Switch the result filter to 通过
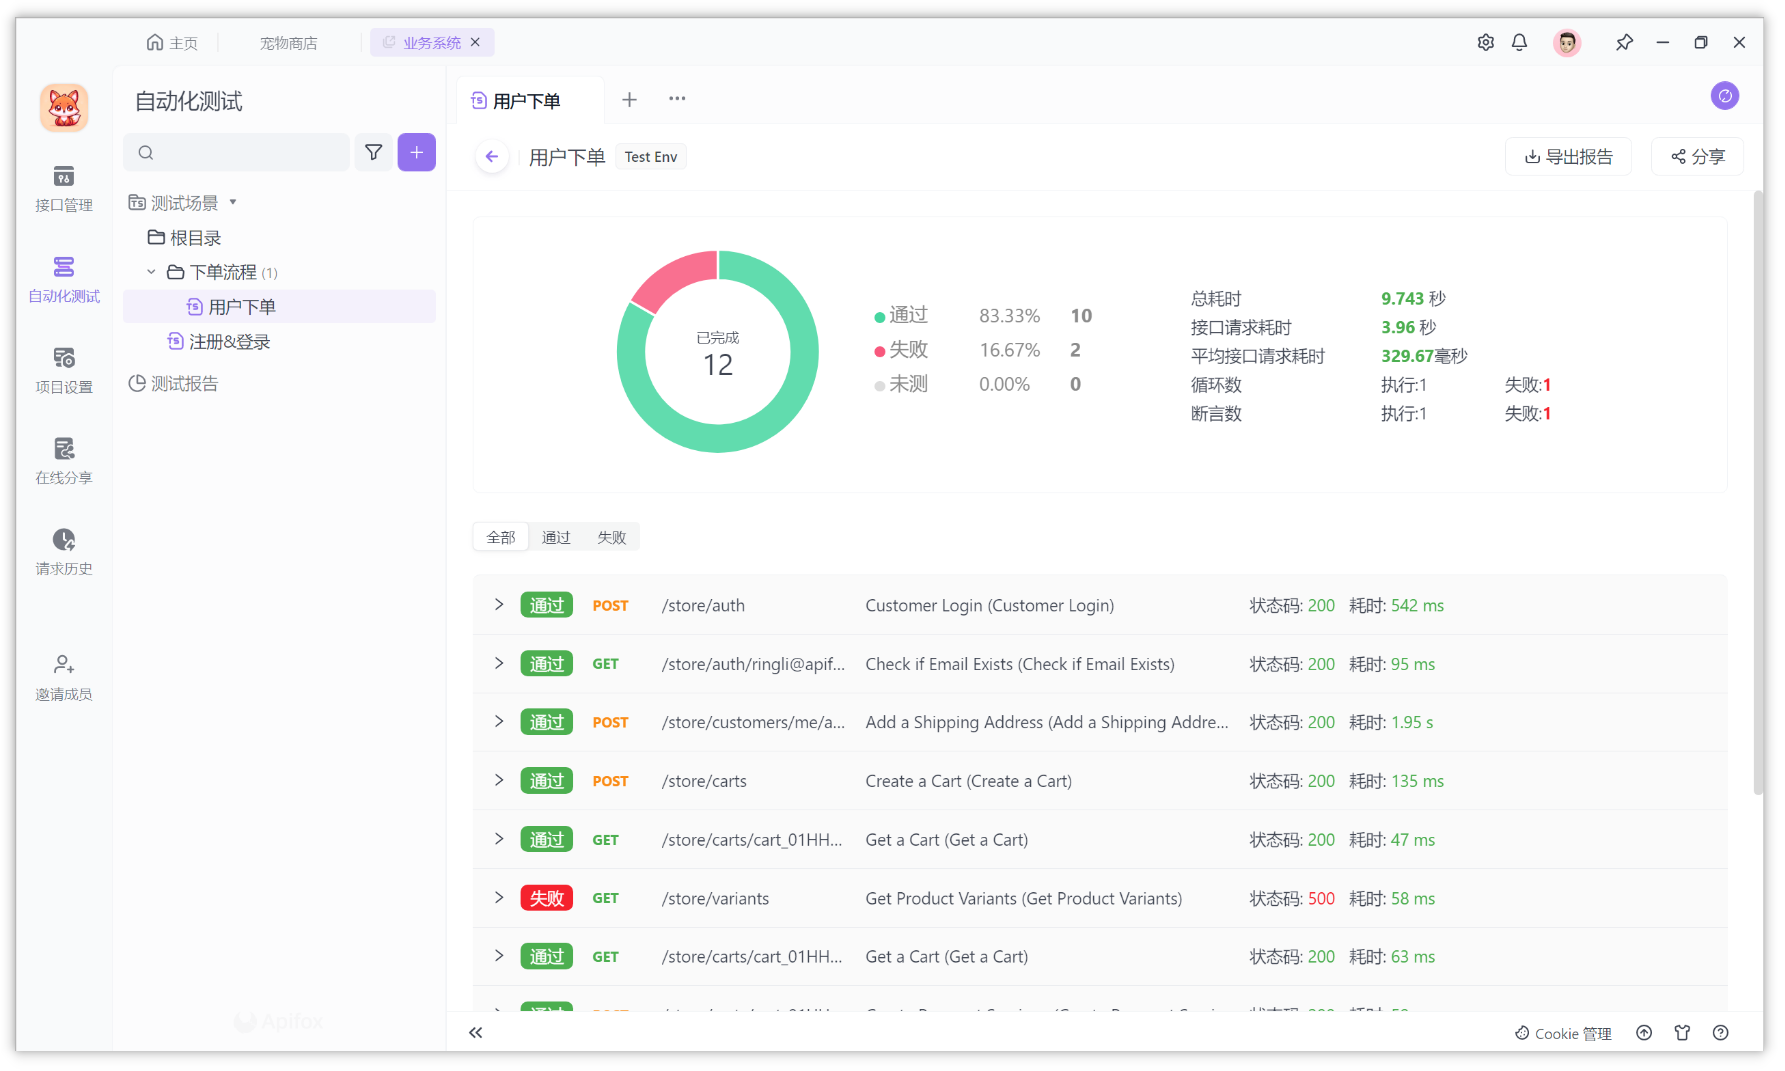 556,537
